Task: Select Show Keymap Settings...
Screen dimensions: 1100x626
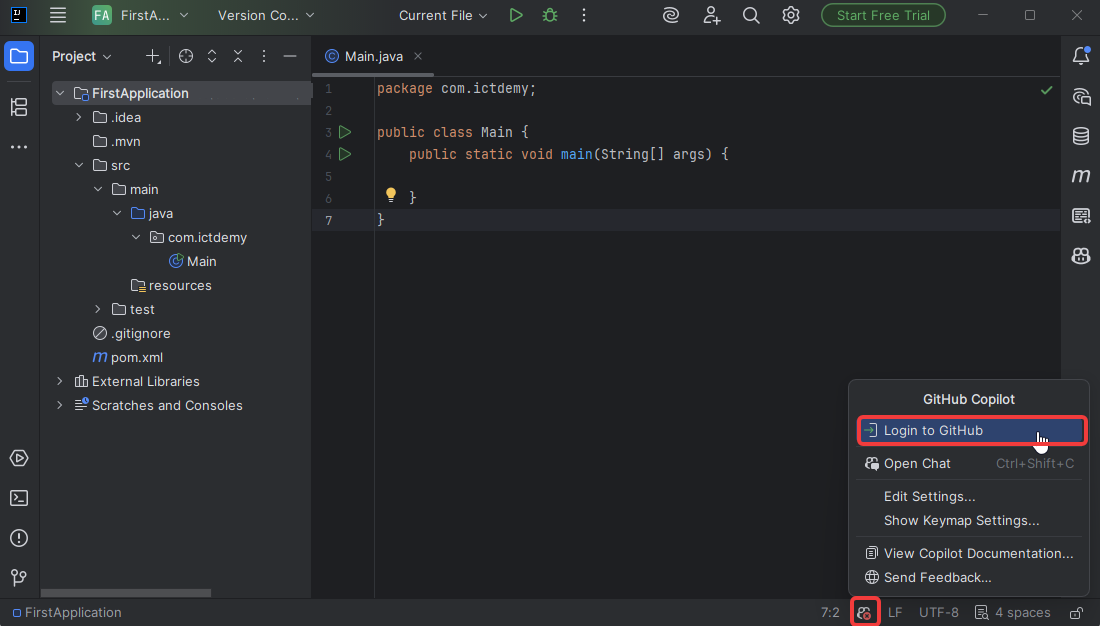Action: click(969, 521)
